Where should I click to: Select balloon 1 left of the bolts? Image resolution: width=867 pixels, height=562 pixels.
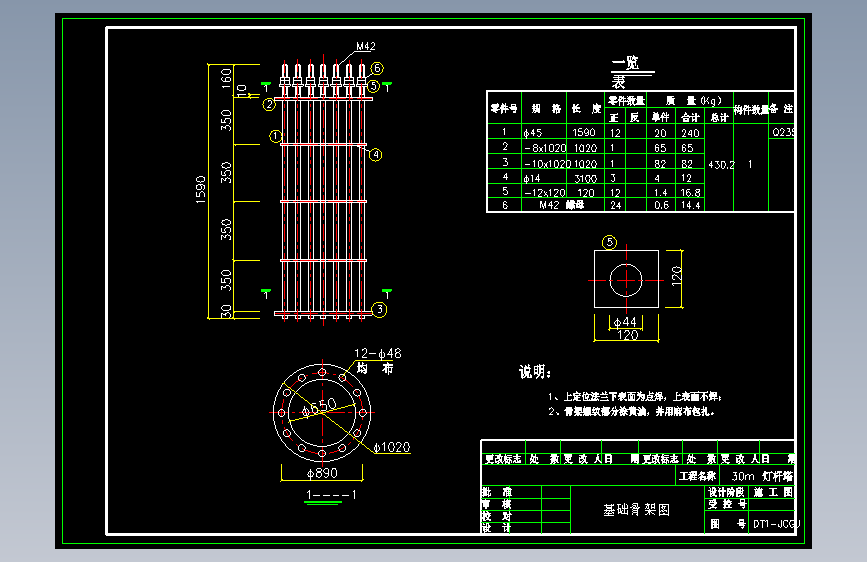[x=275, y=136]
